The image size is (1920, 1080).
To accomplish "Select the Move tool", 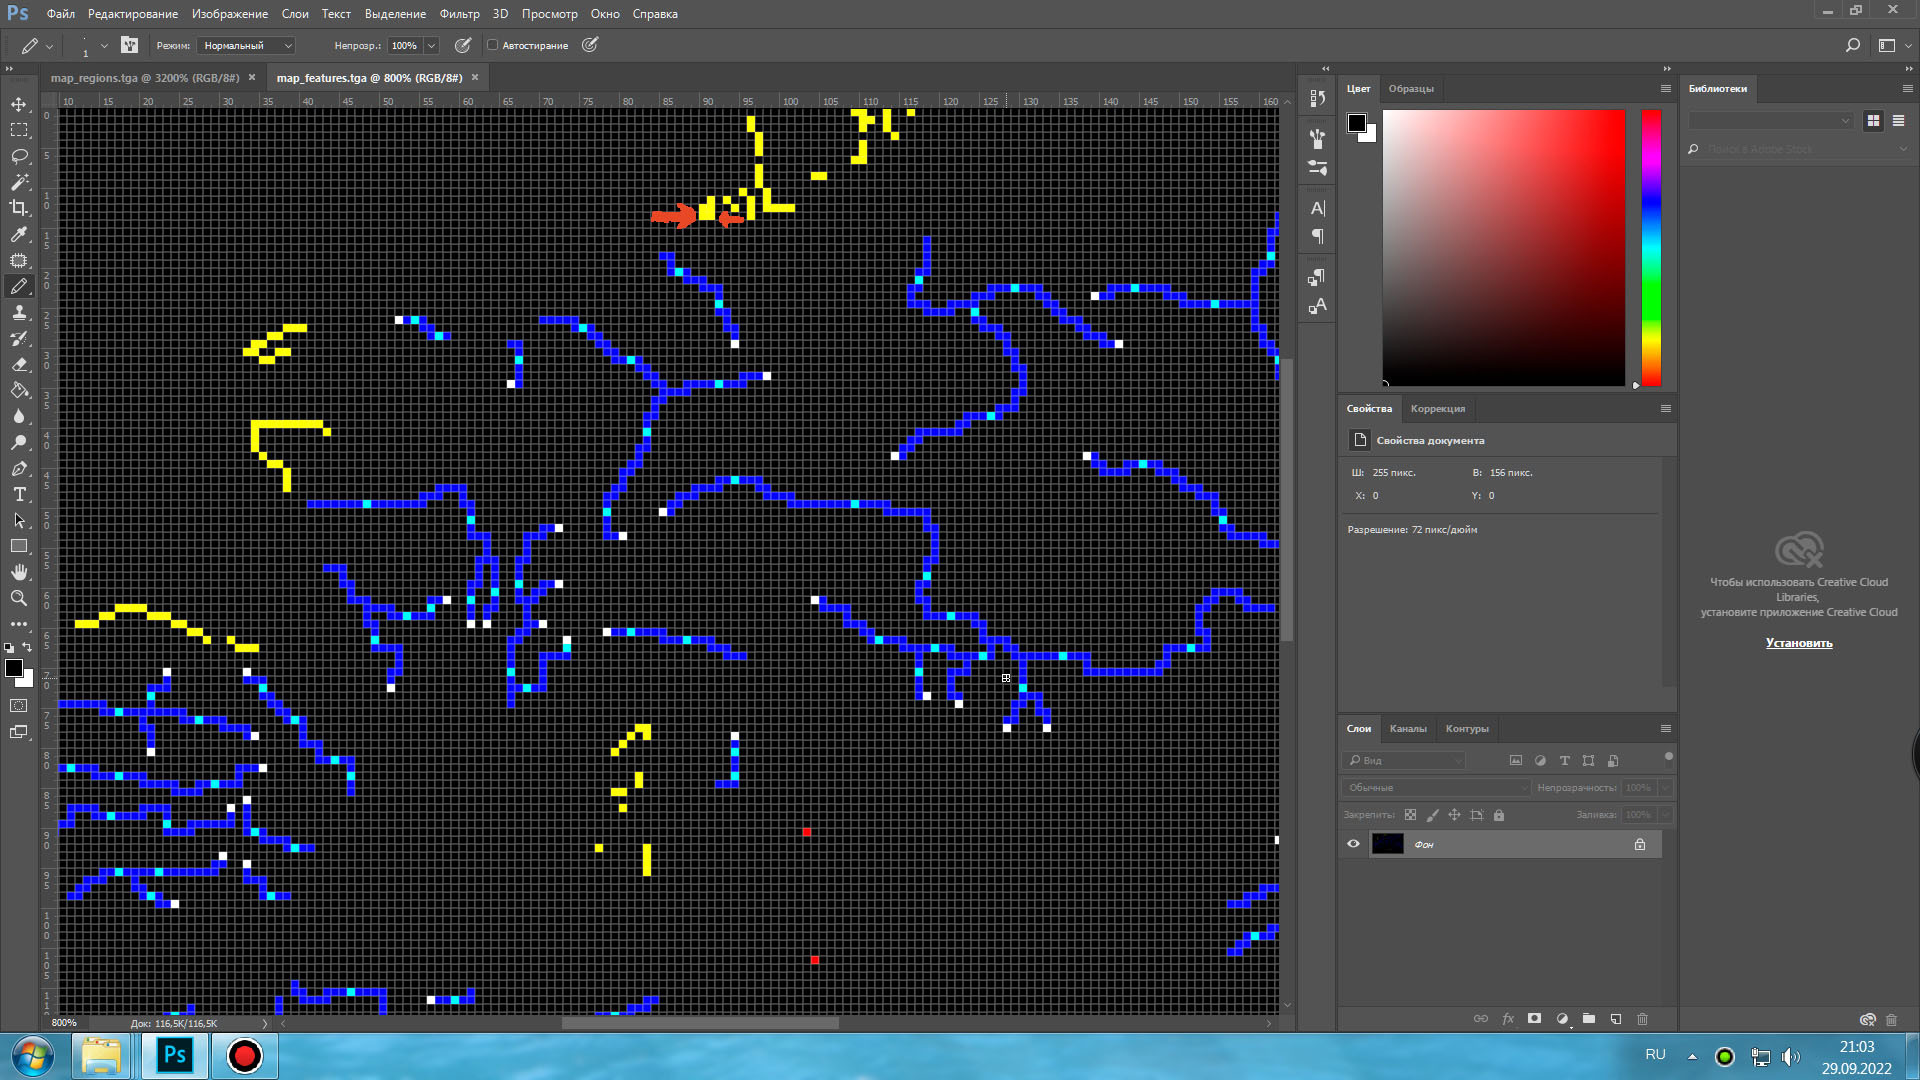I will [x=19, y=104].
